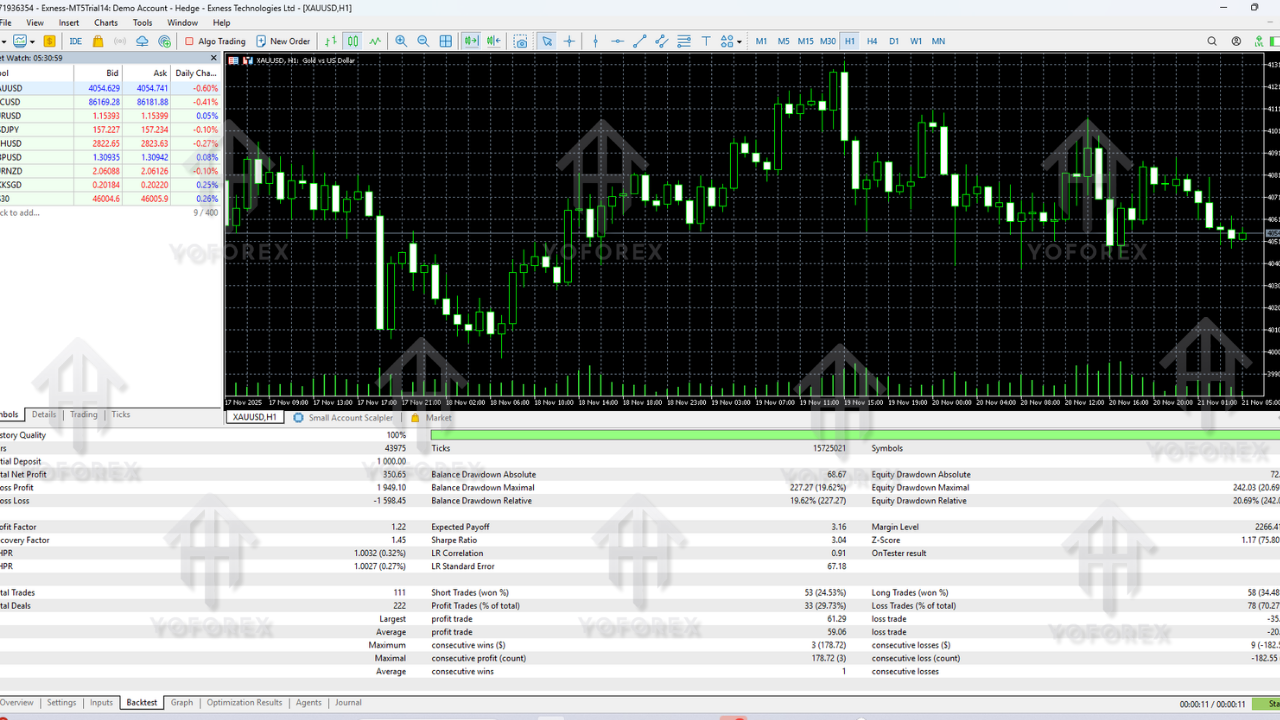Select the Draw Trendline tool

(x=640, y=41)
